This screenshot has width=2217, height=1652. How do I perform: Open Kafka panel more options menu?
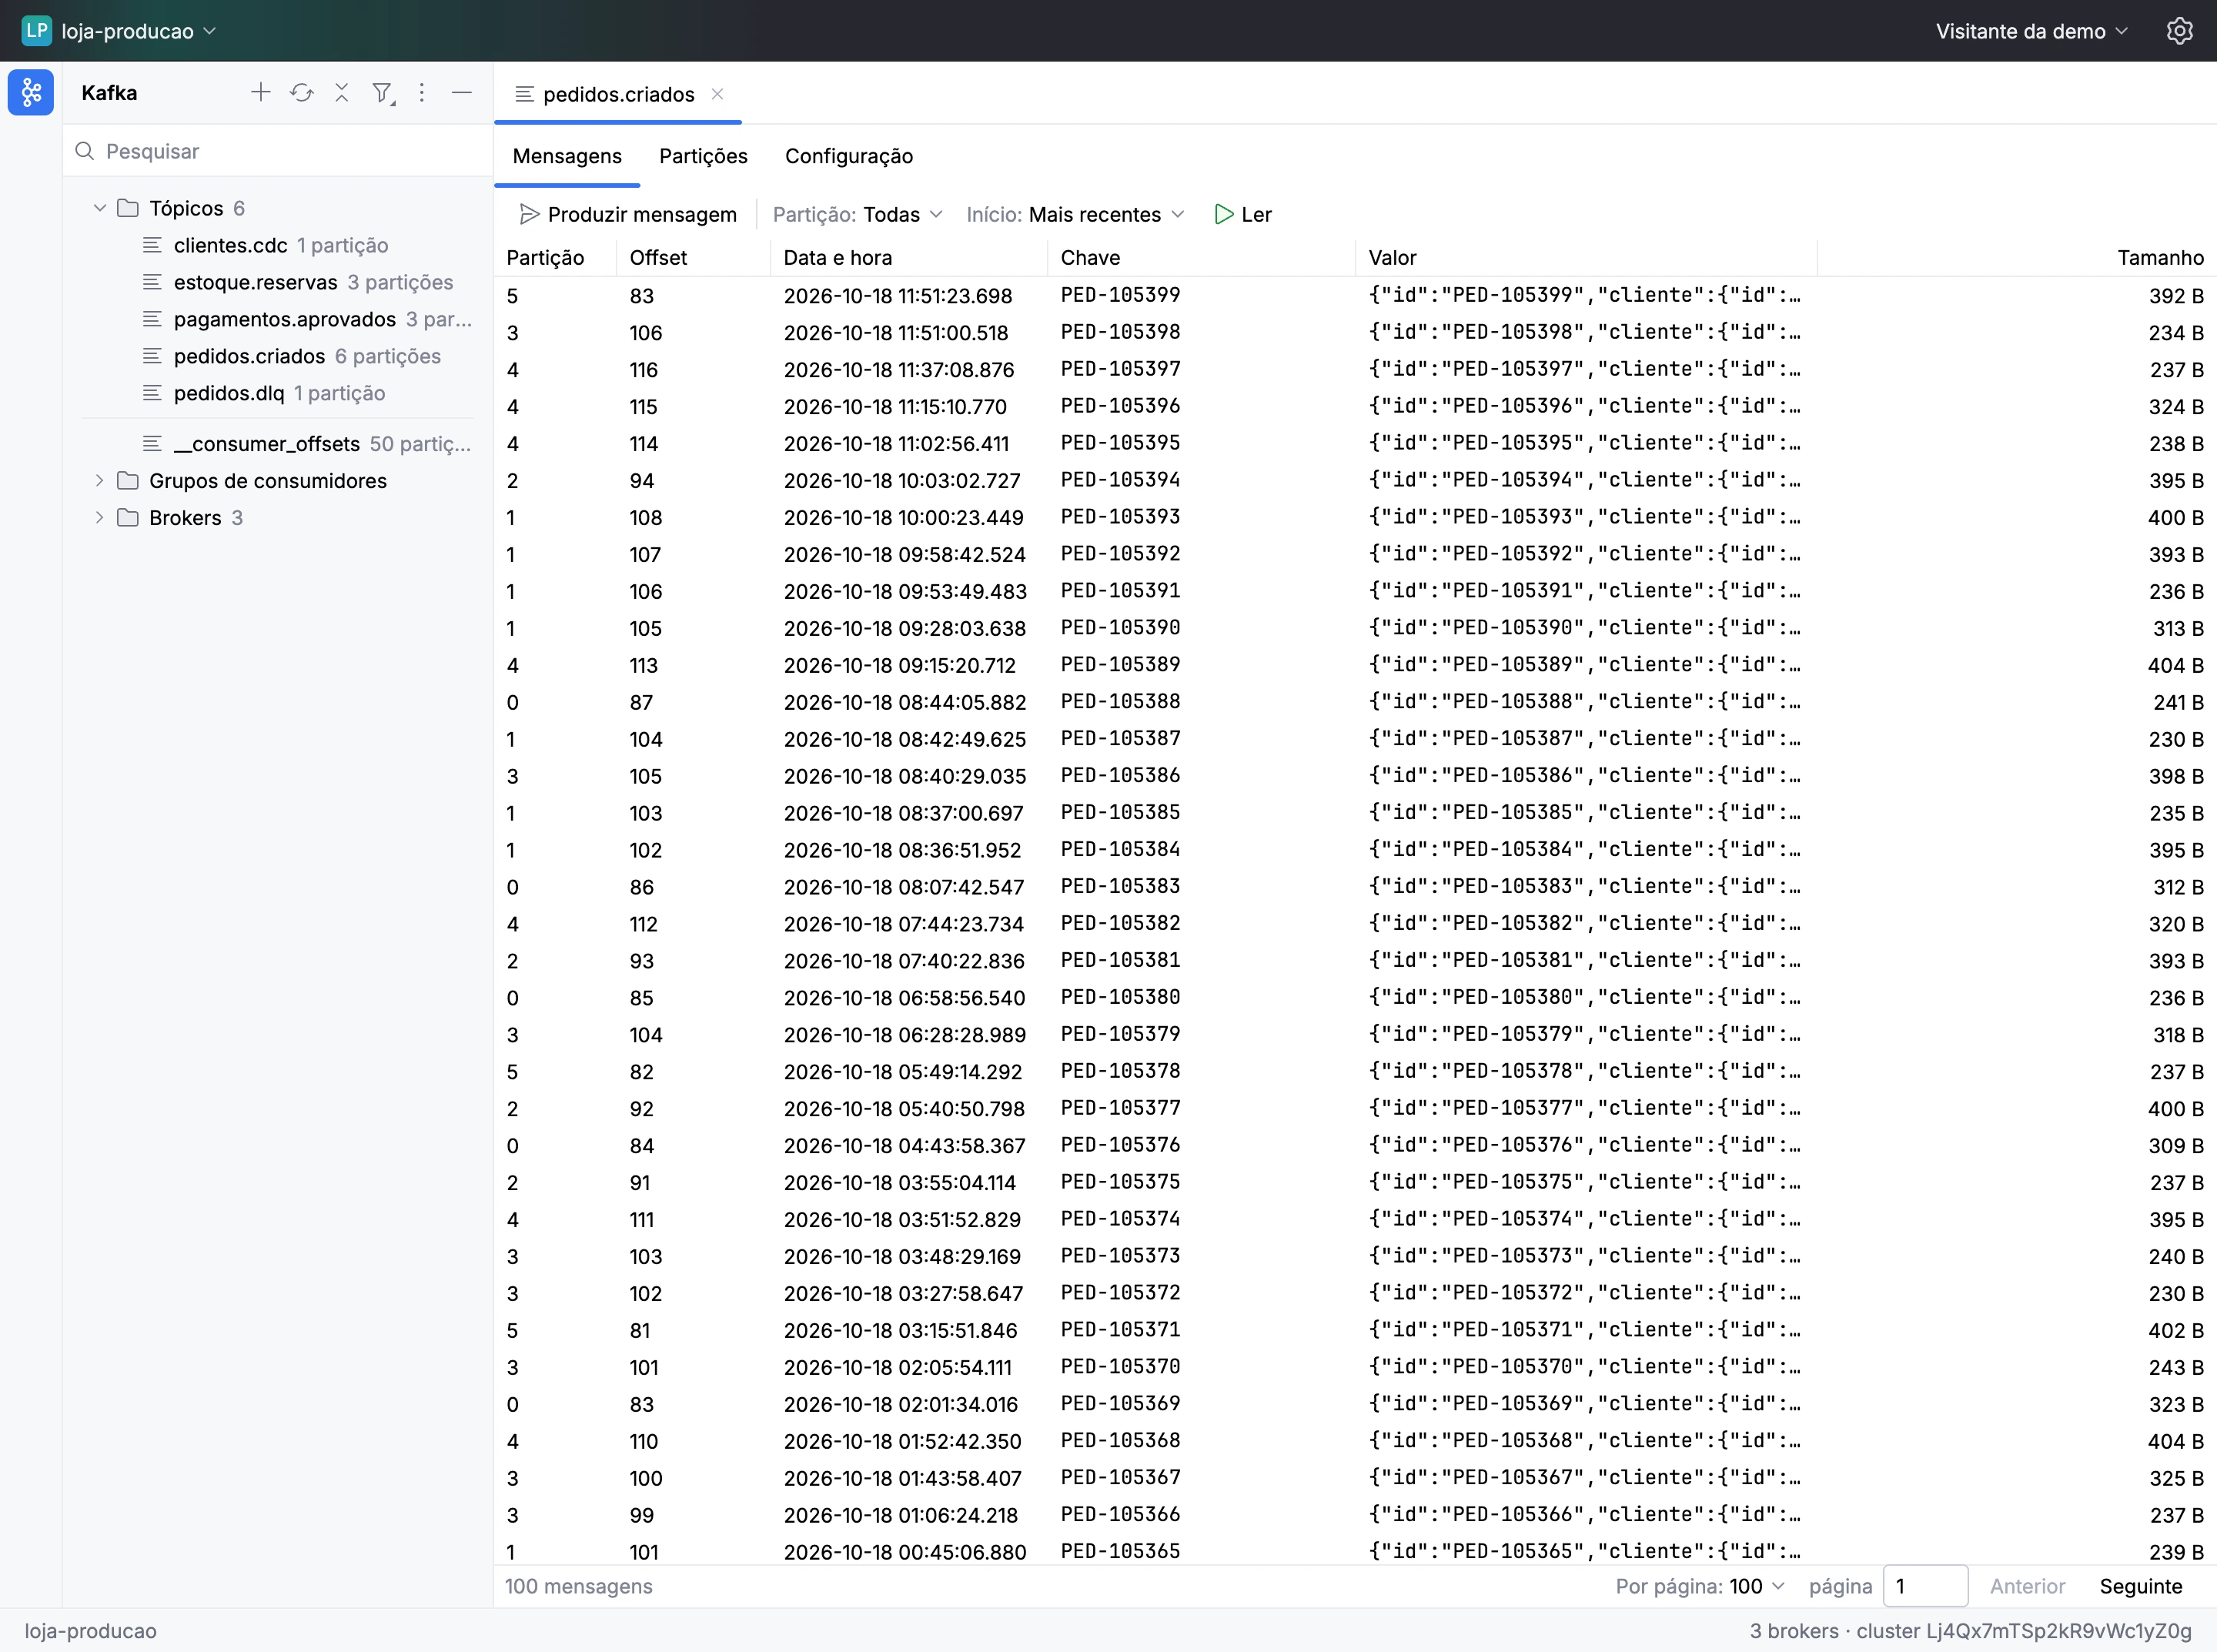tap(422, 93)
